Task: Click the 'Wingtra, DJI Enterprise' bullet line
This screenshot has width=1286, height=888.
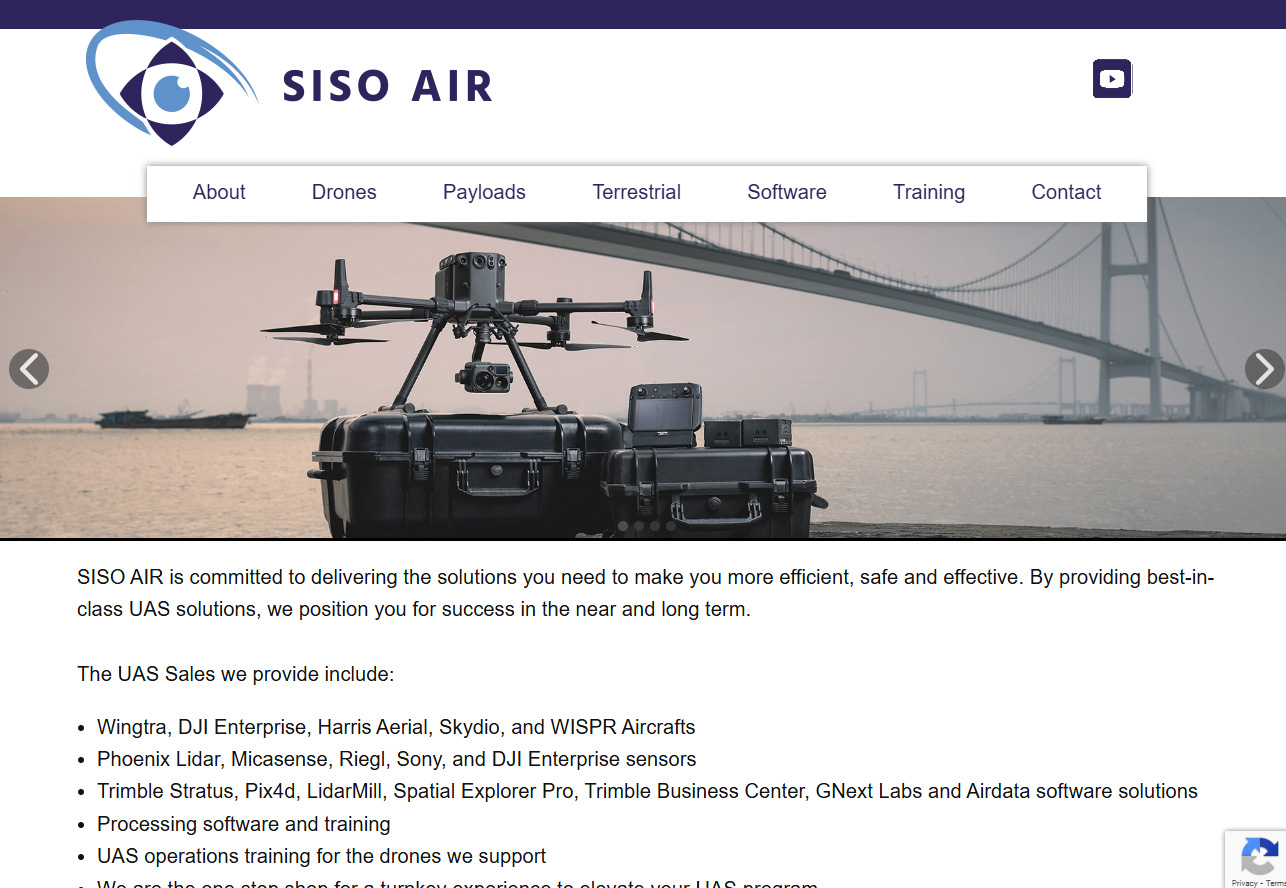Action: 396,727
